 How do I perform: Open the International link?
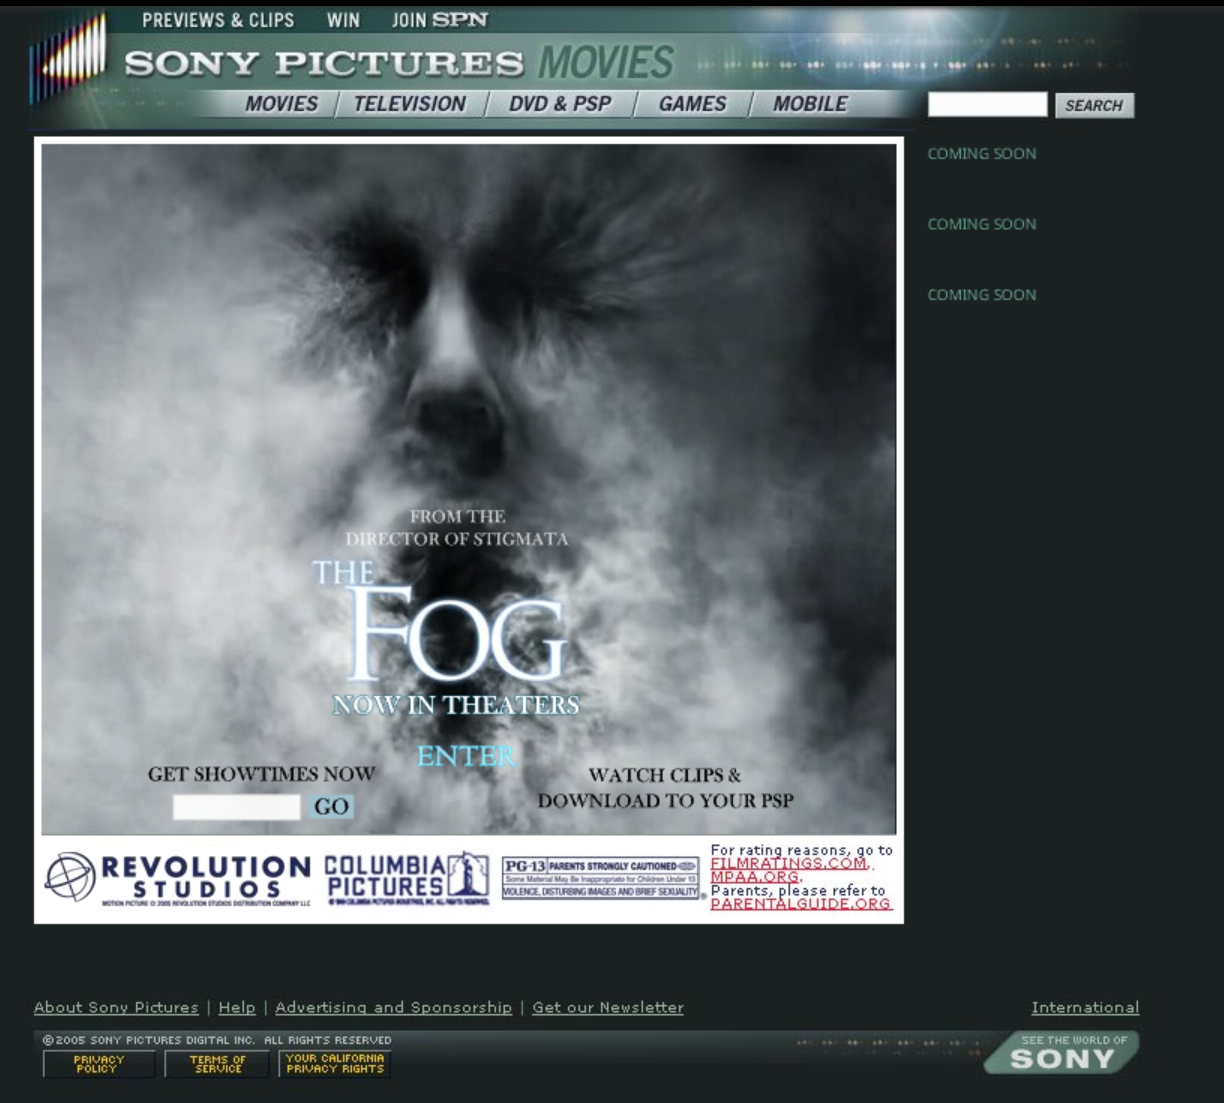tap(1085, 1008)
